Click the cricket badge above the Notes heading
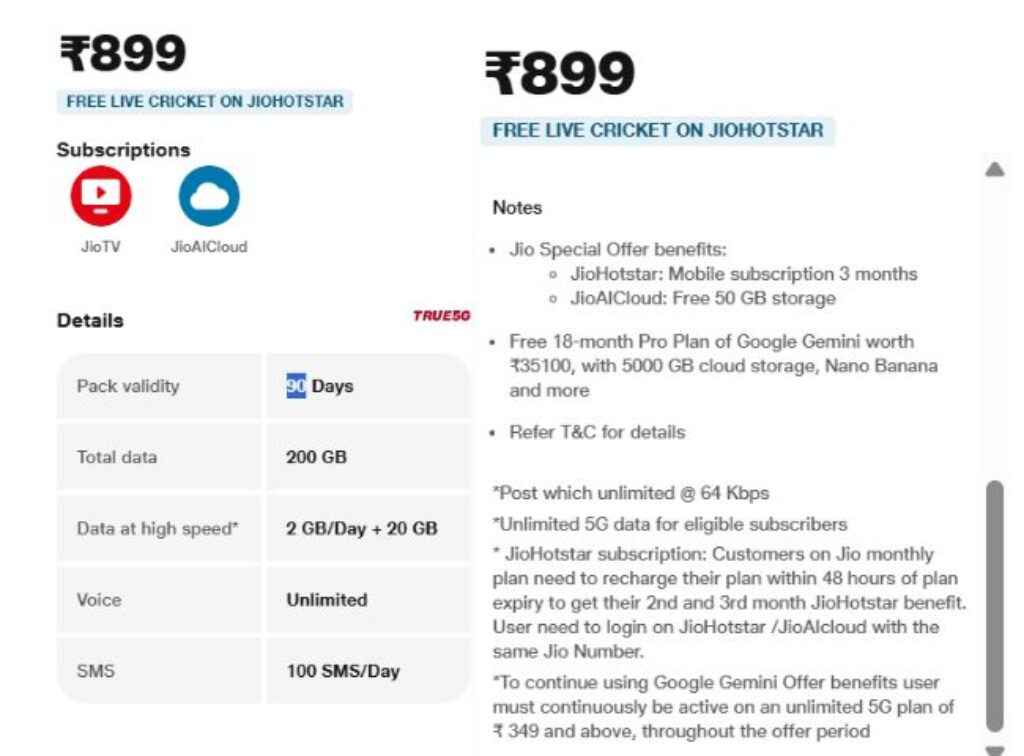This screenshot has width=1024, height=756. [x=657, y=130]
